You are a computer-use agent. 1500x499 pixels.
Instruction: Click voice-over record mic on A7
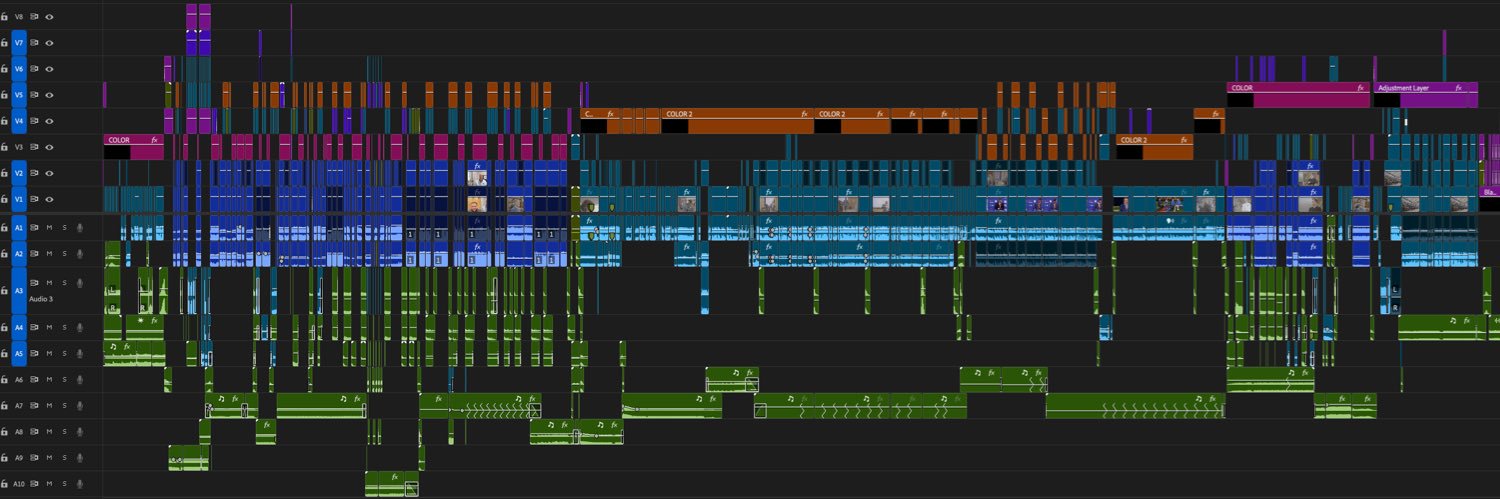[x=79, y=406]
